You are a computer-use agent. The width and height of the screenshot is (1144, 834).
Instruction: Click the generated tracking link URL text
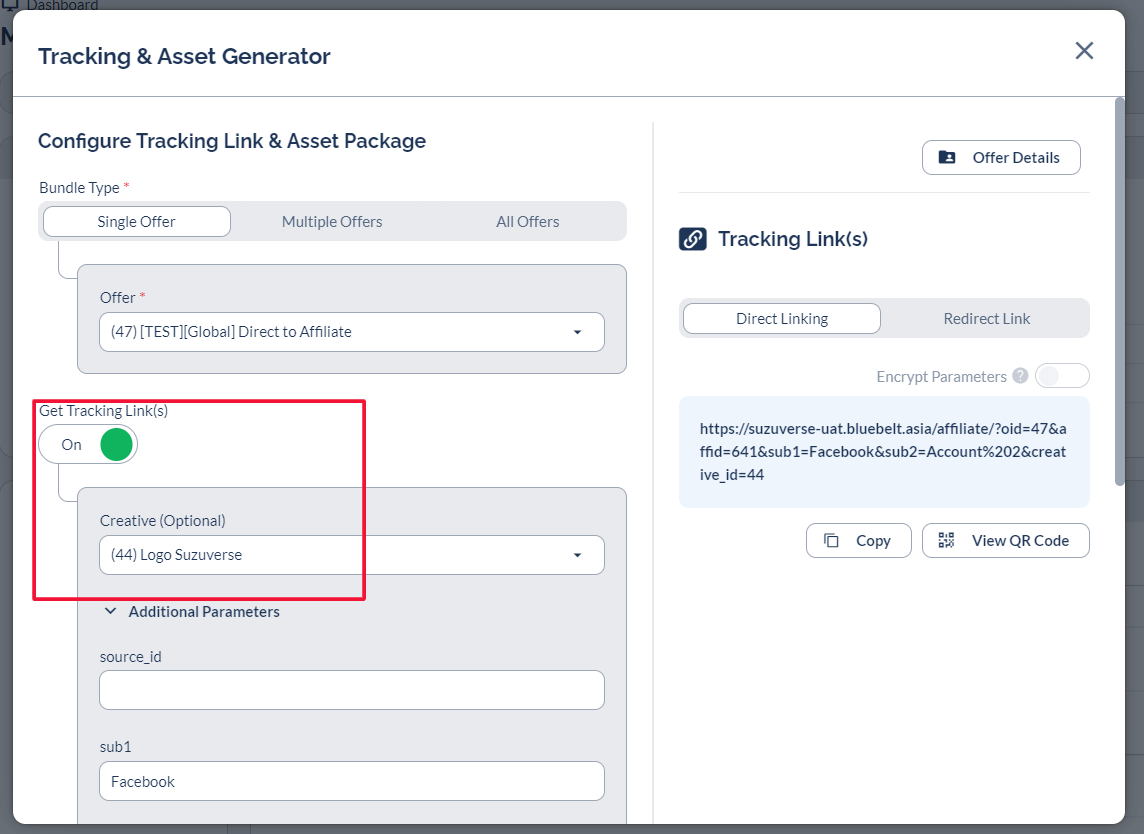pos(883,451)
